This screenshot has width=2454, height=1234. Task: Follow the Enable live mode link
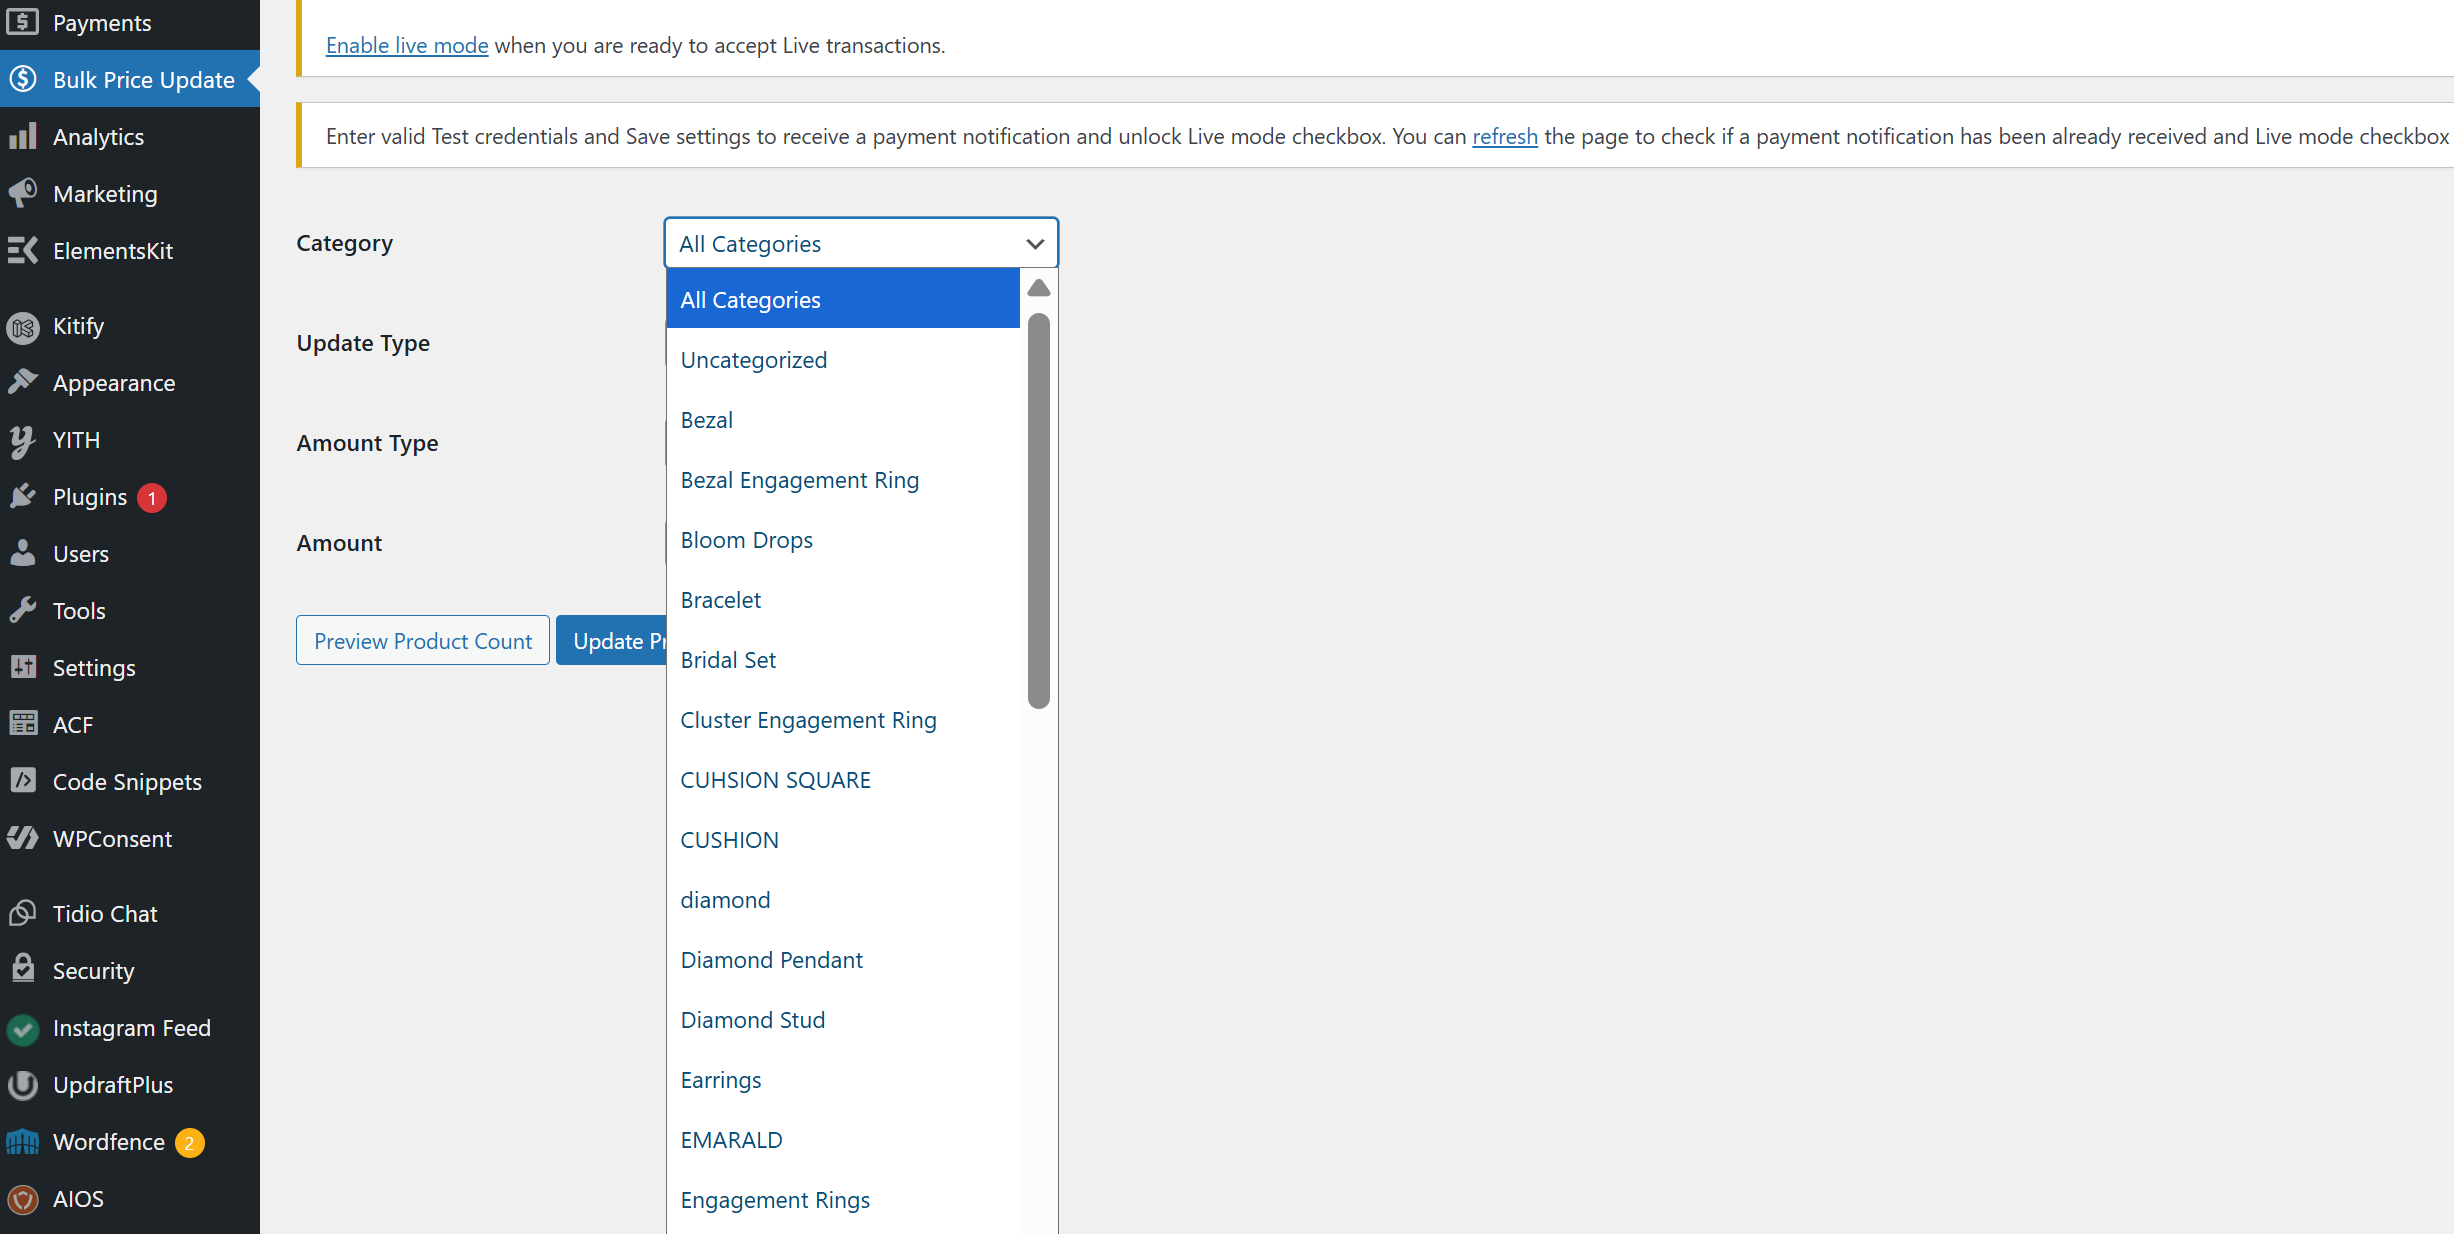point(407,46)
